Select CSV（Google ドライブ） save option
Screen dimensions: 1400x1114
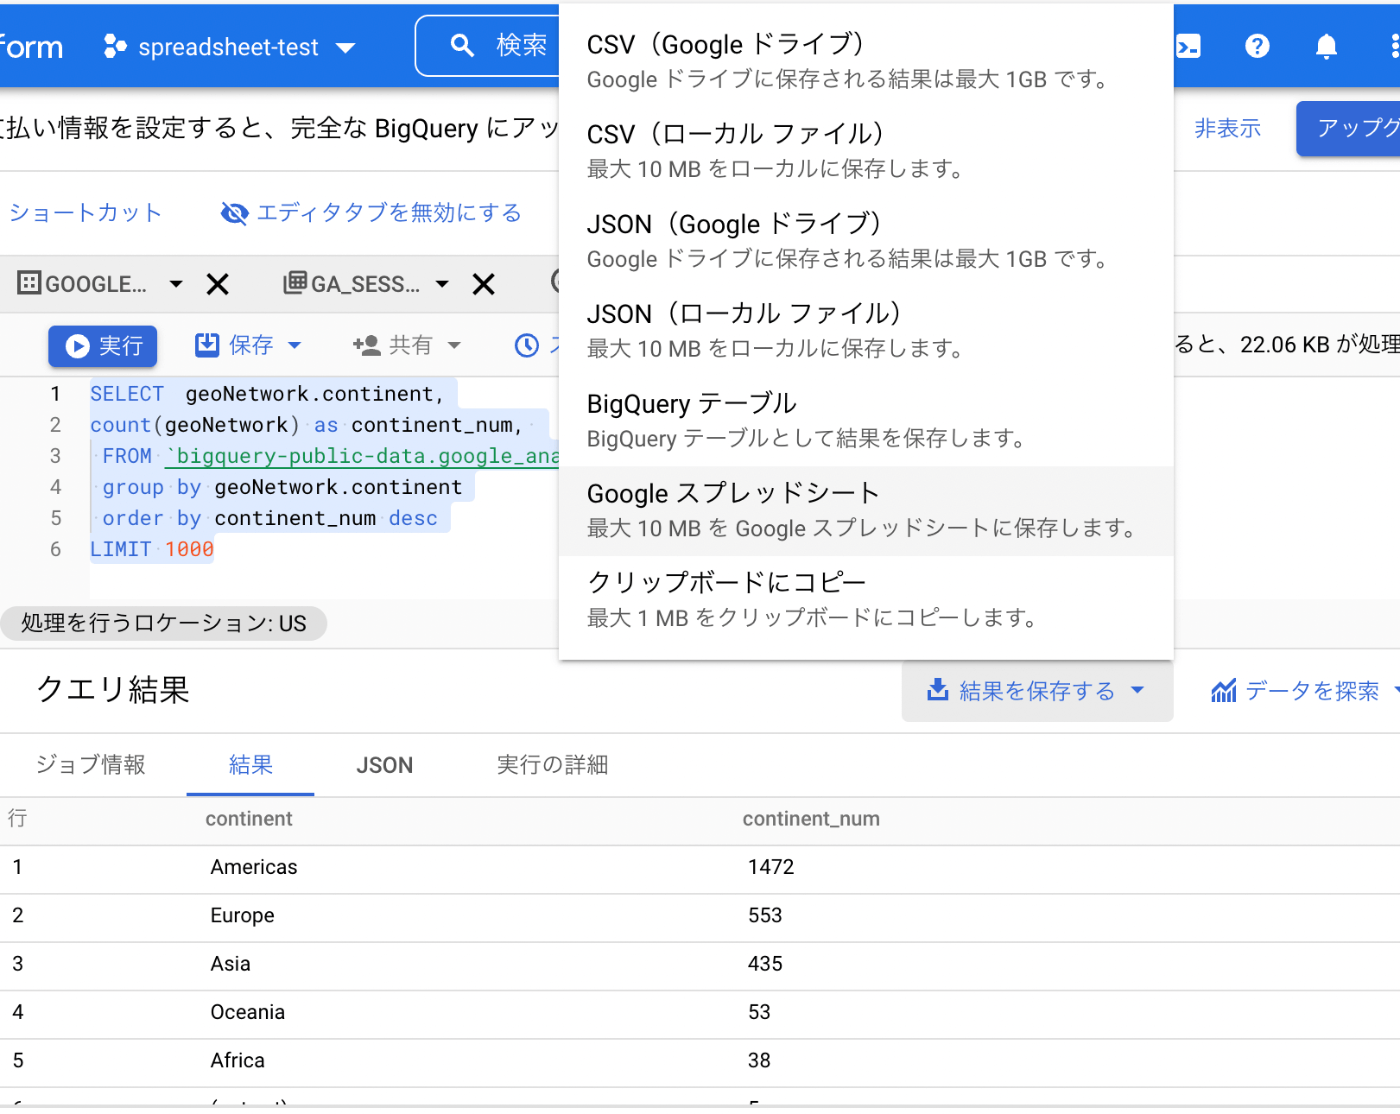(x=866, y=60)
